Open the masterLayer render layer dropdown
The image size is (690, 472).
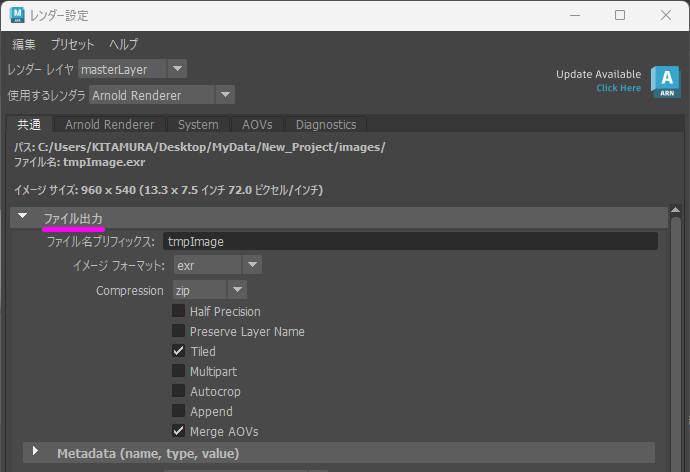click(x=132, y=69)
